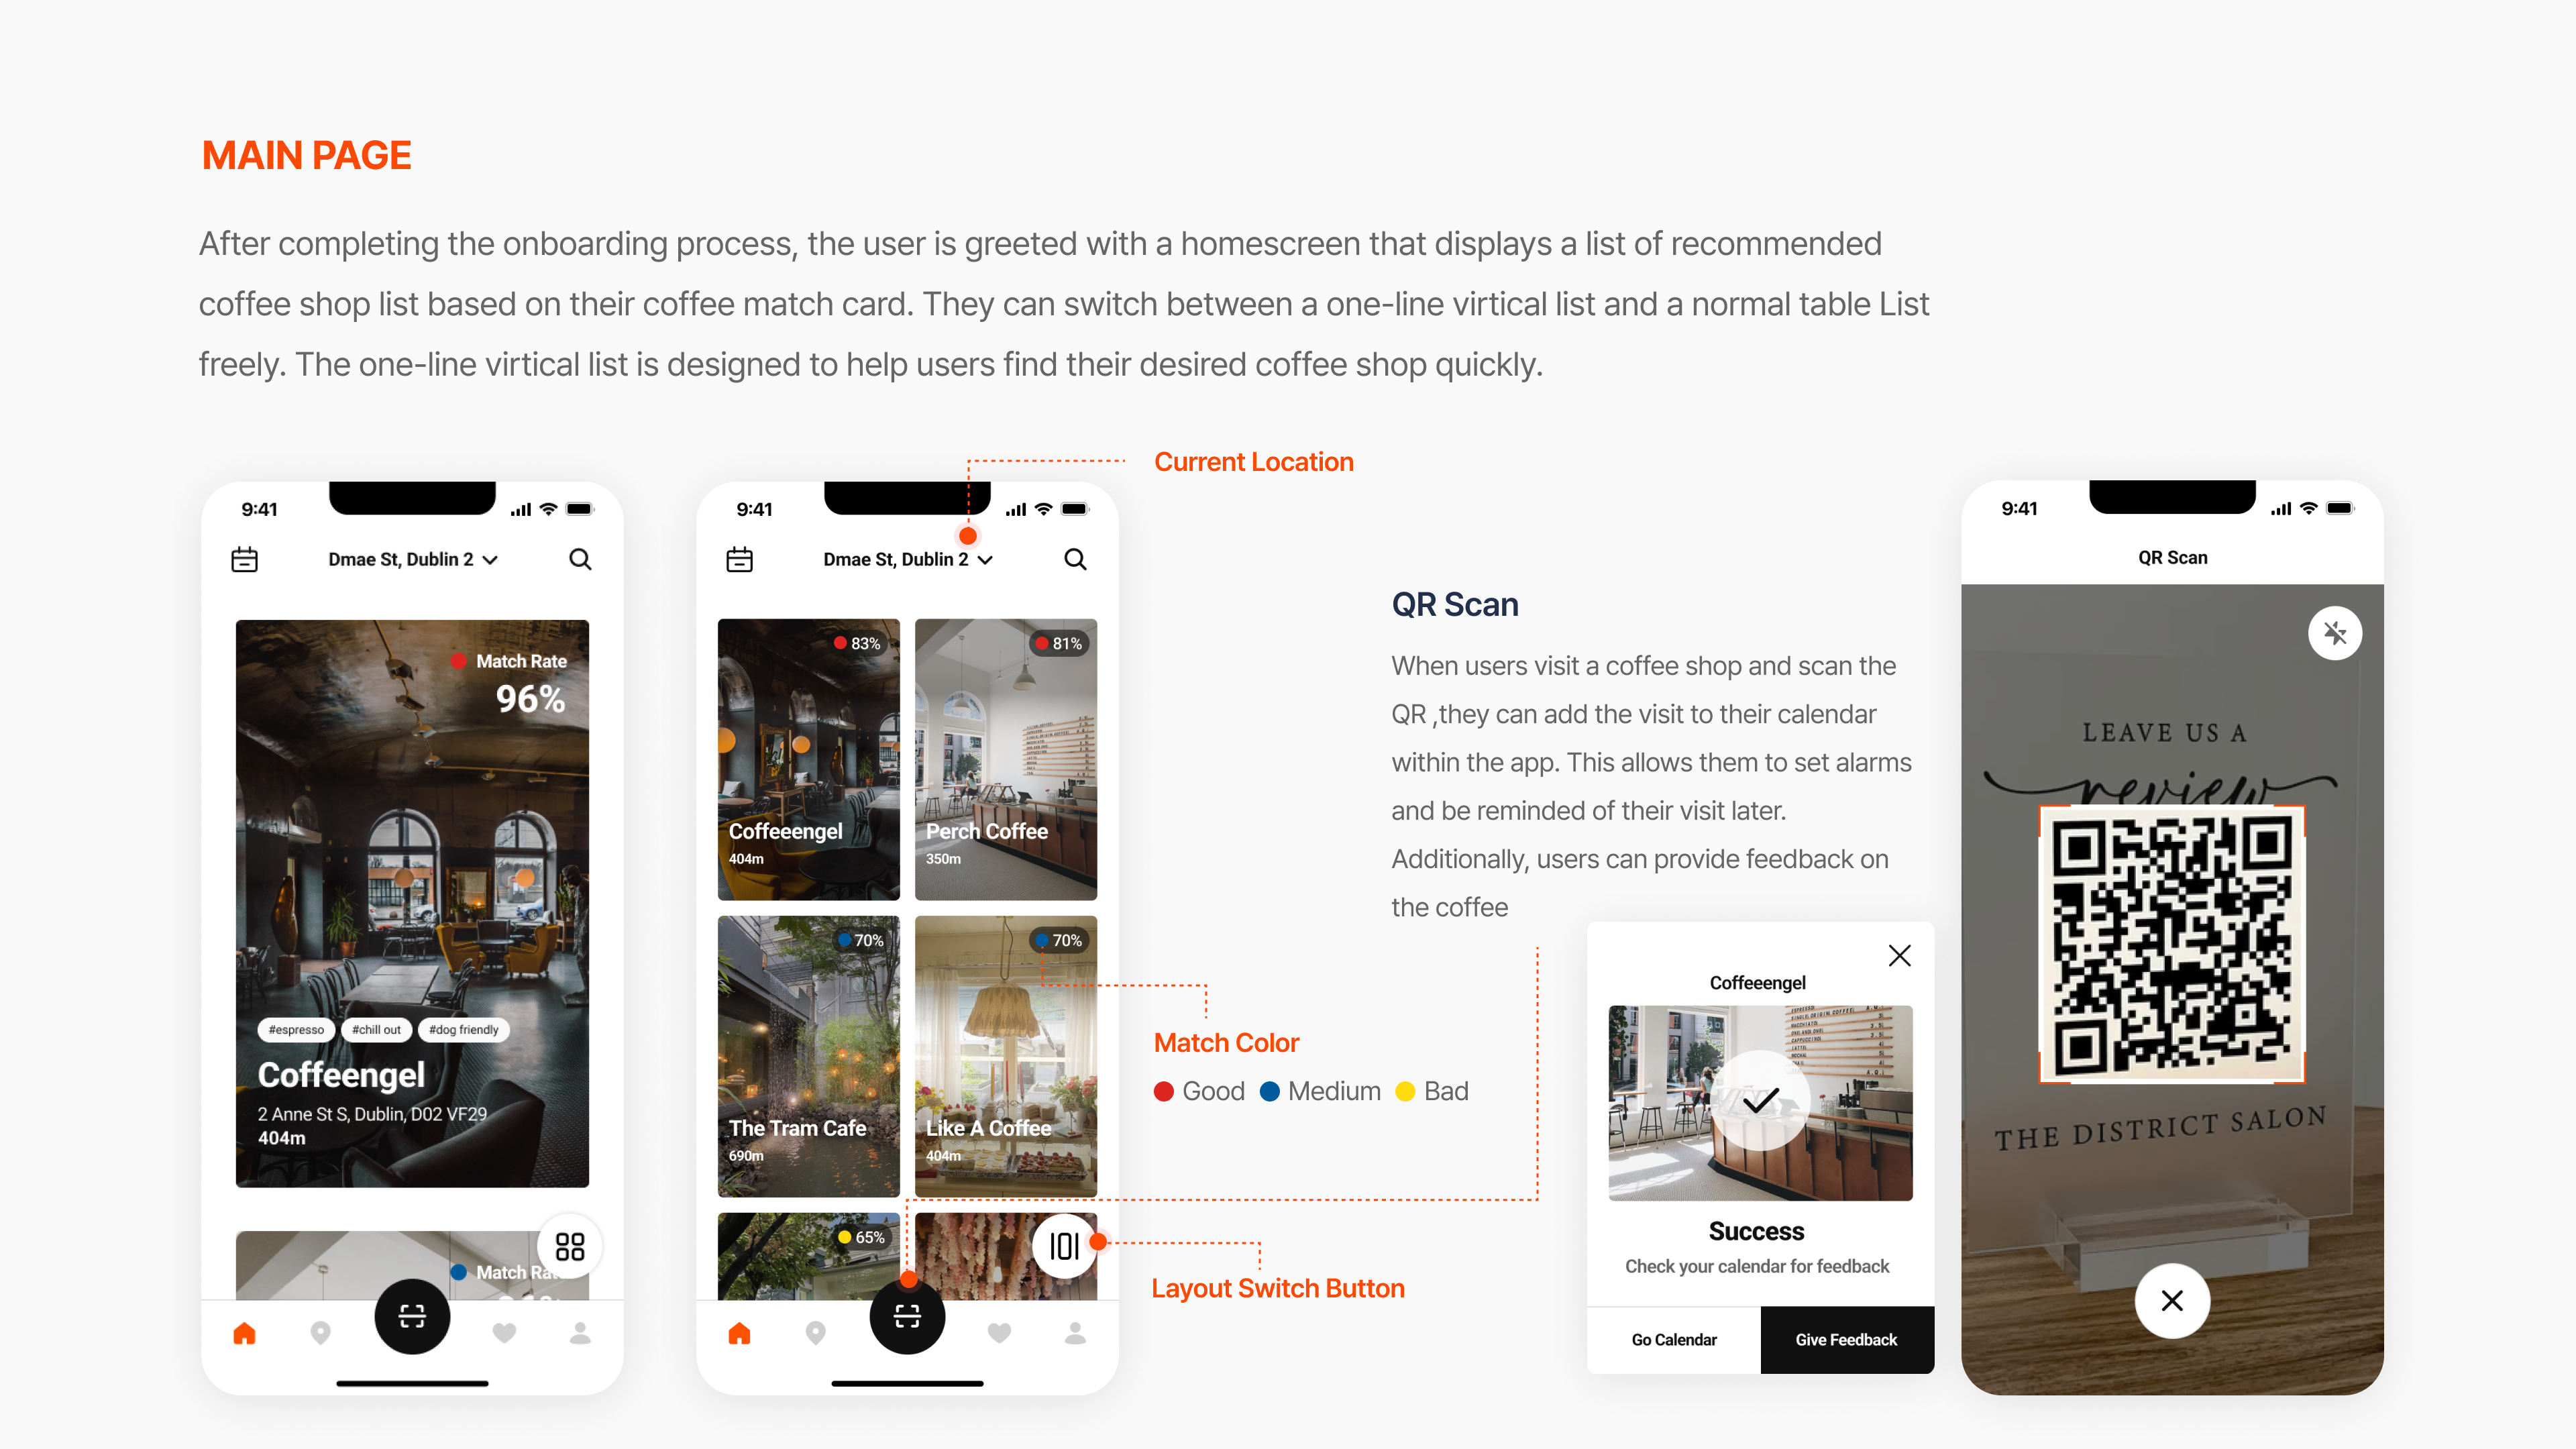Dismiss the QR scanner with the round X button
Viewport: 2576px width, 1449px height.
coord(2172,1301)
